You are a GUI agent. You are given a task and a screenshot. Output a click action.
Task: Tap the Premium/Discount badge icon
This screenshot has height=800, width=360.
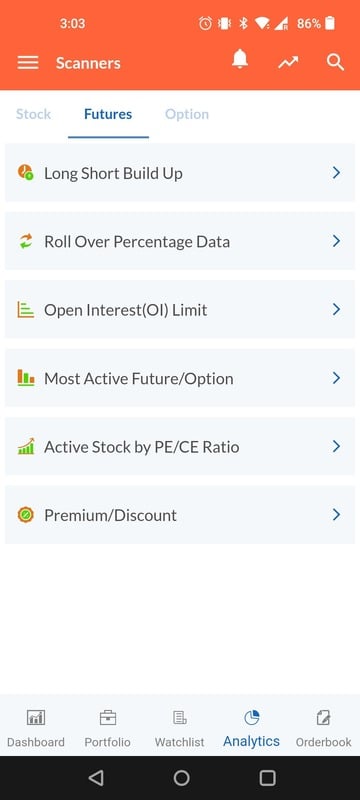pyautogui.click(x=25, y=514)
